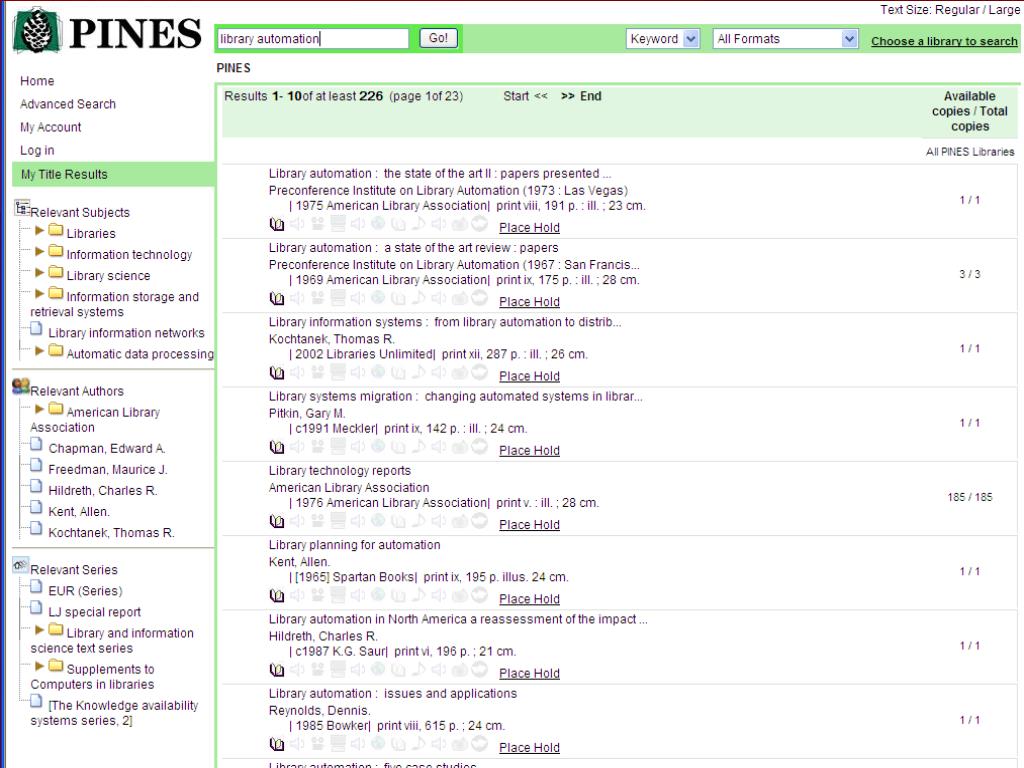Image resolution: width=1024 pixels, height=768 pixels.
Task: Expand the Automatic data processing subject
Action: tap(40, 351)
